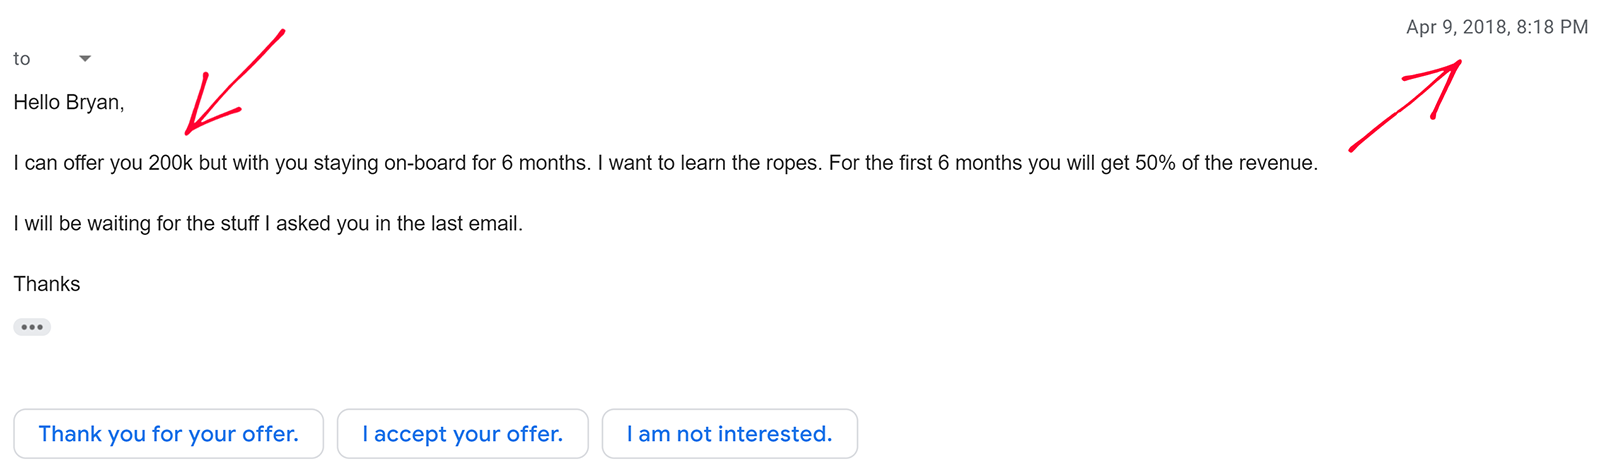1600x476 pixels.
Task: Click the "200k" offer amount
Action: pos(170,163)
